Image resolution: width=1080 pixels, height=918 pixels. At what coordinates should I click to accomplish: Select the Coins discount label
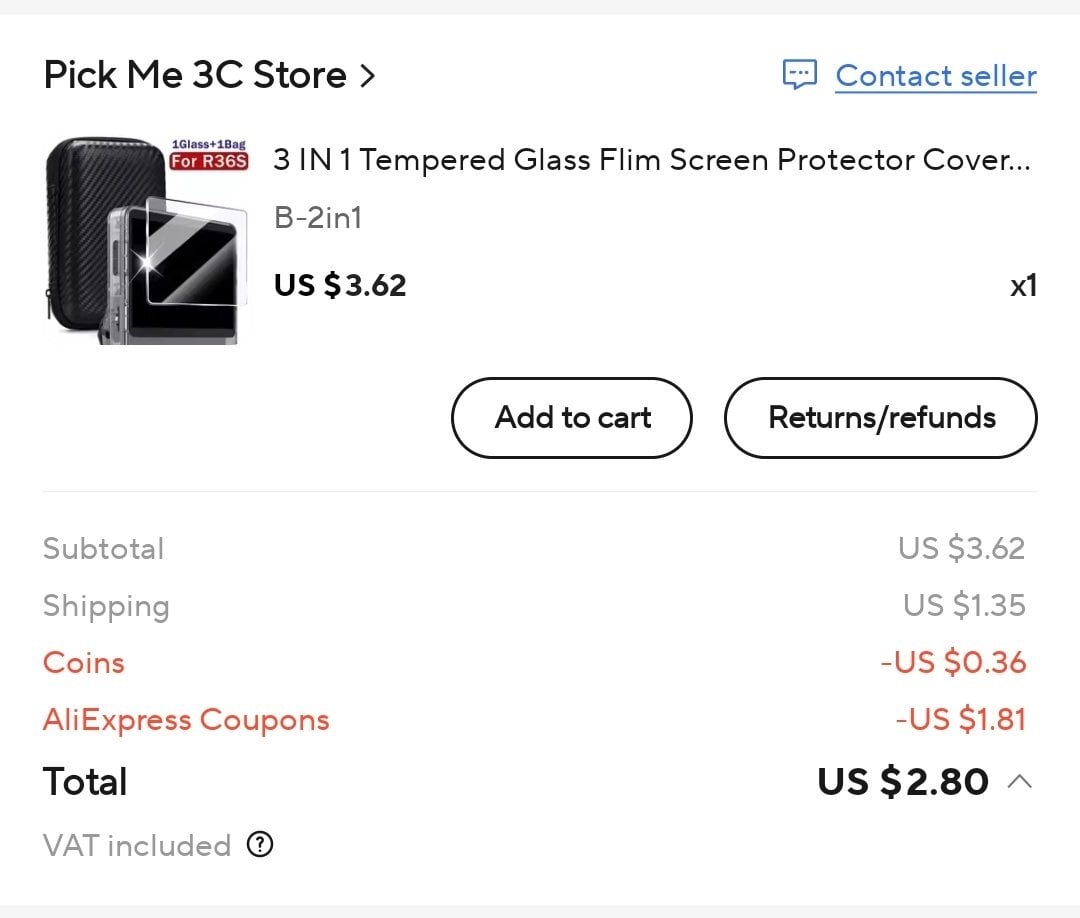click(x=83, y=663)
